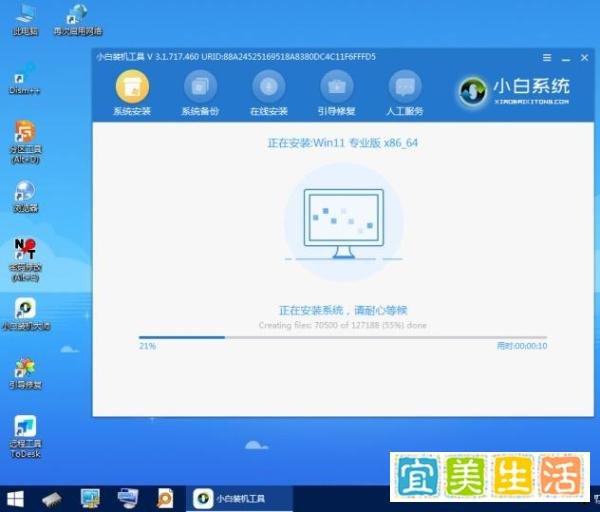Viewport: 600px width, 512px height.
Task: Click the monitor illustration in installer
Action: pos(344,223)
